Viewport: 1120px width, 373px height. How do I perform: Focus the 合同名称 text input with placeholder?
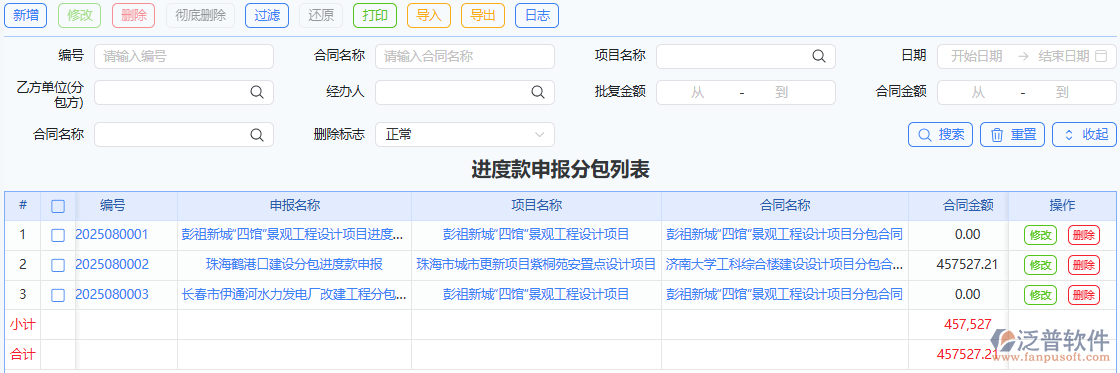465,56
